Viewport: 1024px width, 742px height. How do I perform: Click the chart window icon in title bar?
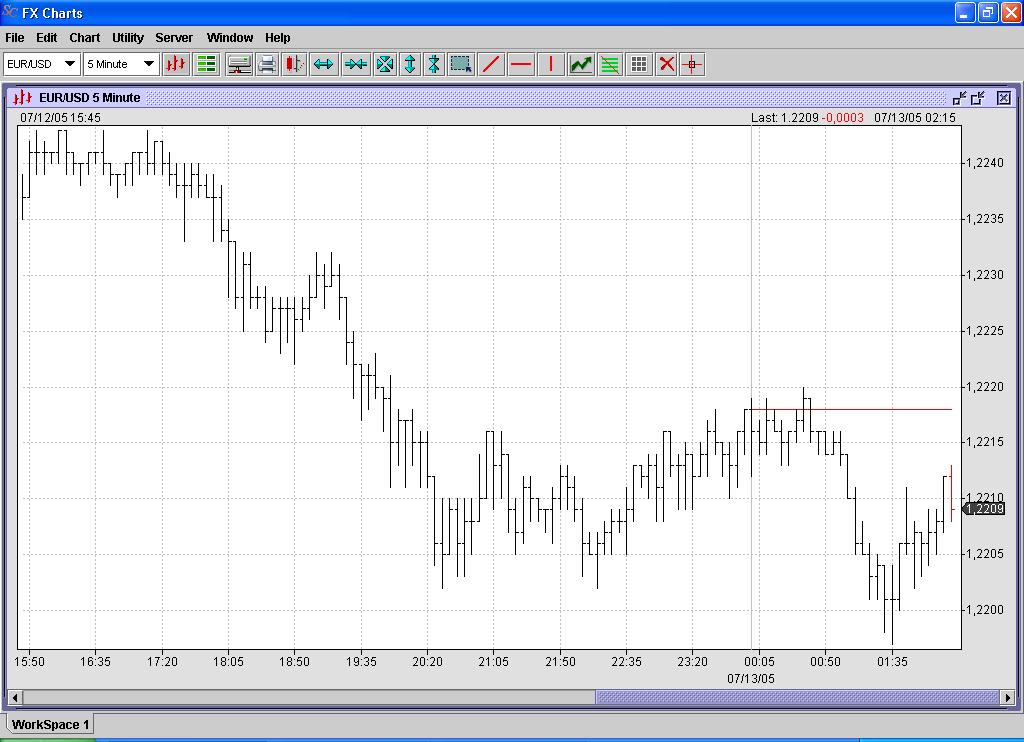(x=23, y=98)
